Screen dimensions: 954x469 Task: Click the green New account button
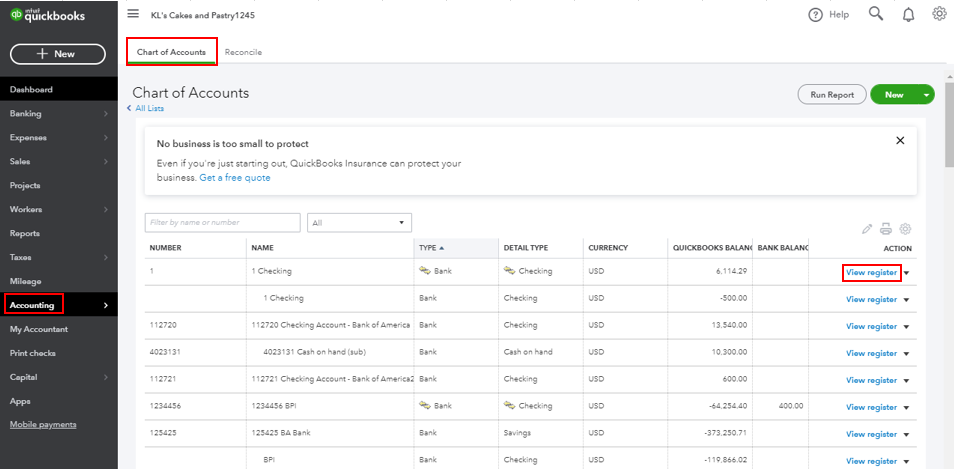tap(894, 95)
